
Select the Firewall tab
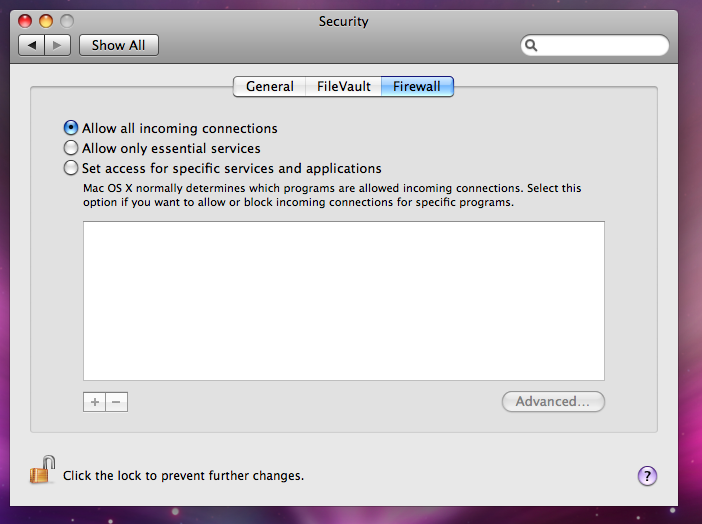(417, 86)
